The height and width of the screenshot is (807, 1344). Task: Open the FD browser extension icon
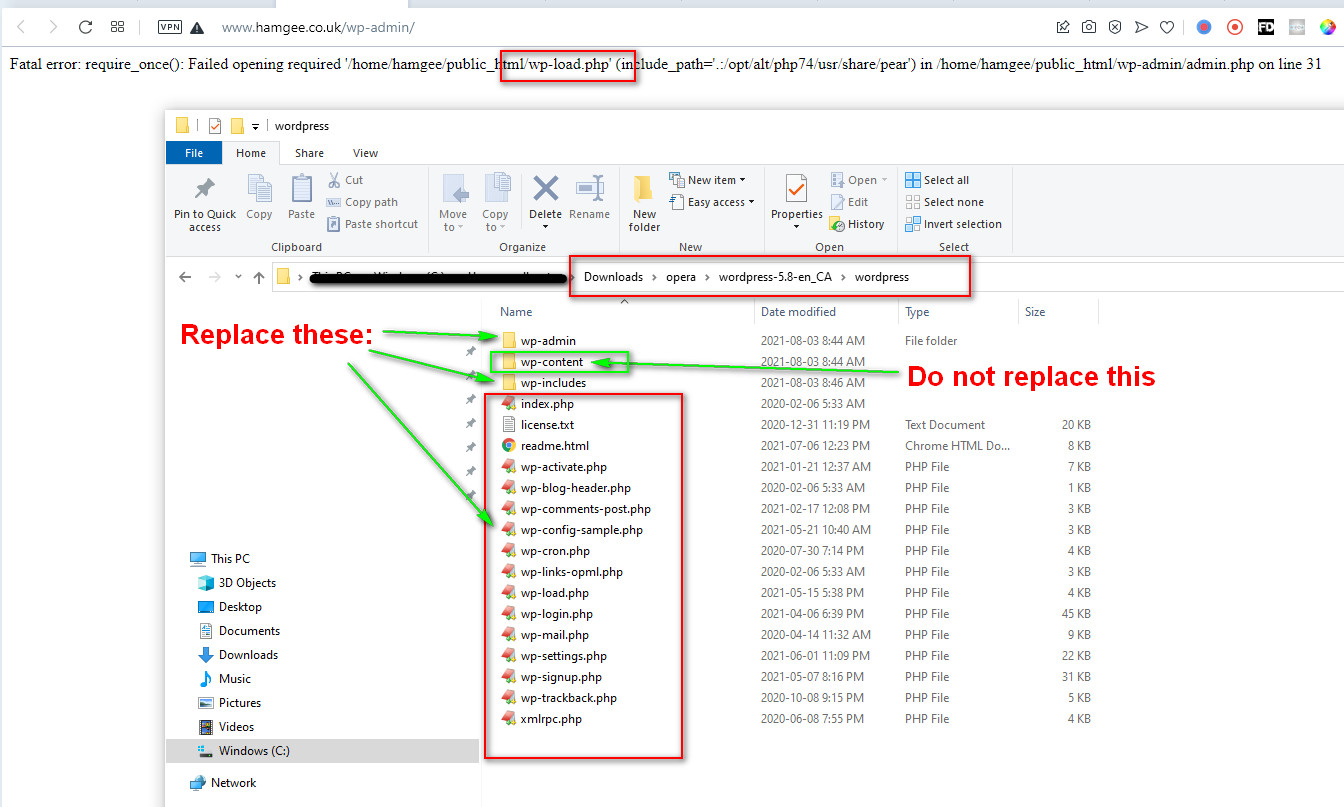(x=1266, y=27)
